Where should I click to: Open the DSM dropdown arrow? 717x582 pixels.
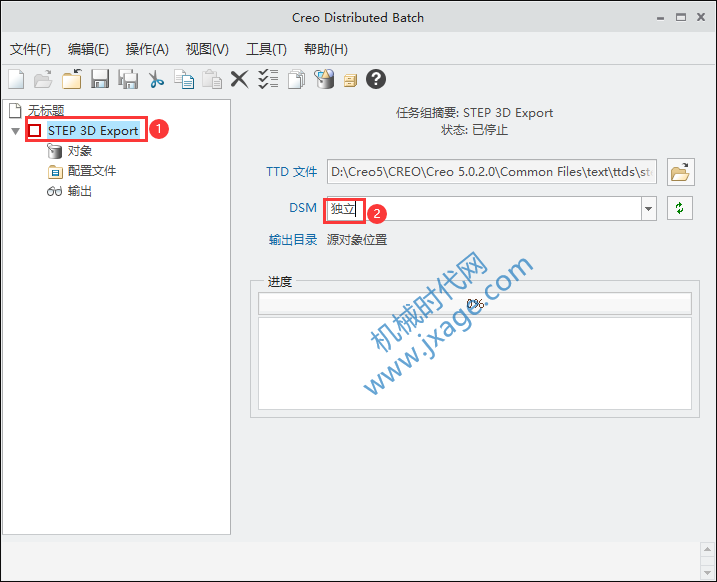coord(648,208)
